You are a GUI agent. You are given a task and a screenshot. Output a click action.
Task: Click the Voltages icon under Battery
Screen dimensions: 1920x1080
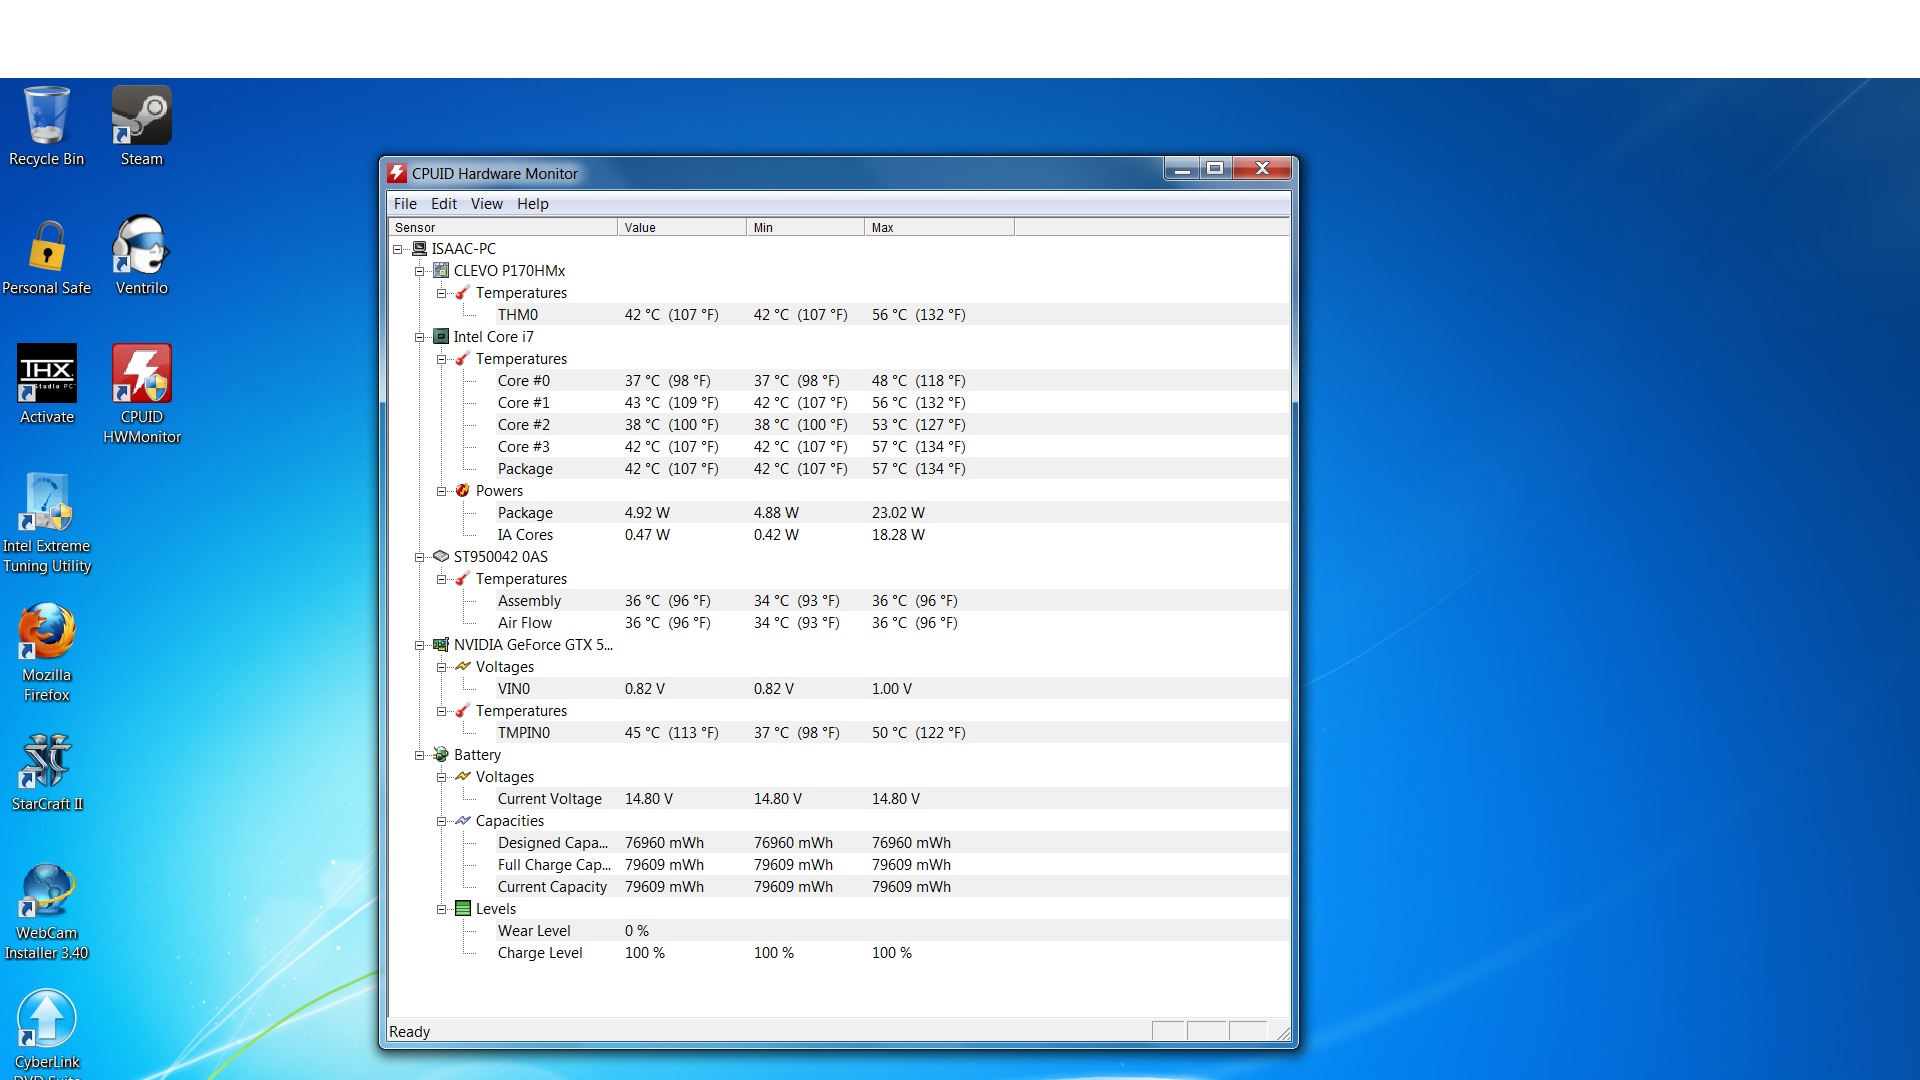point(463,777)
